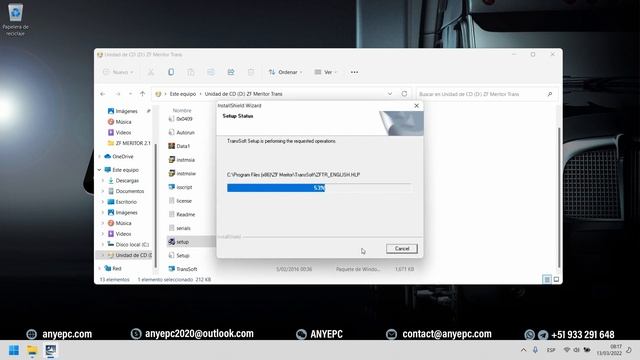Open recent locations chevron next to forward arrow

tap(130, 94)
